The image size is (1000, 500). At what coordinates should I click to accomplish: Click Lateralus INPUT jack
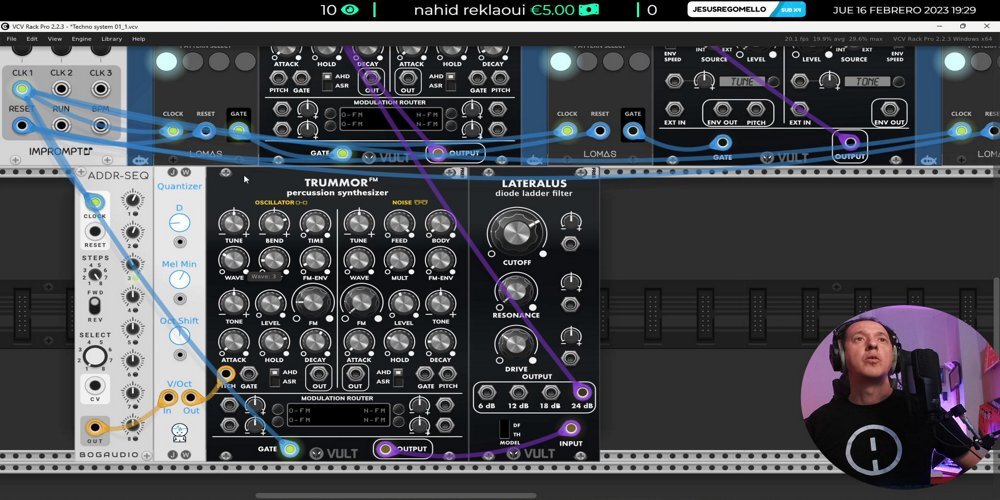570,428
